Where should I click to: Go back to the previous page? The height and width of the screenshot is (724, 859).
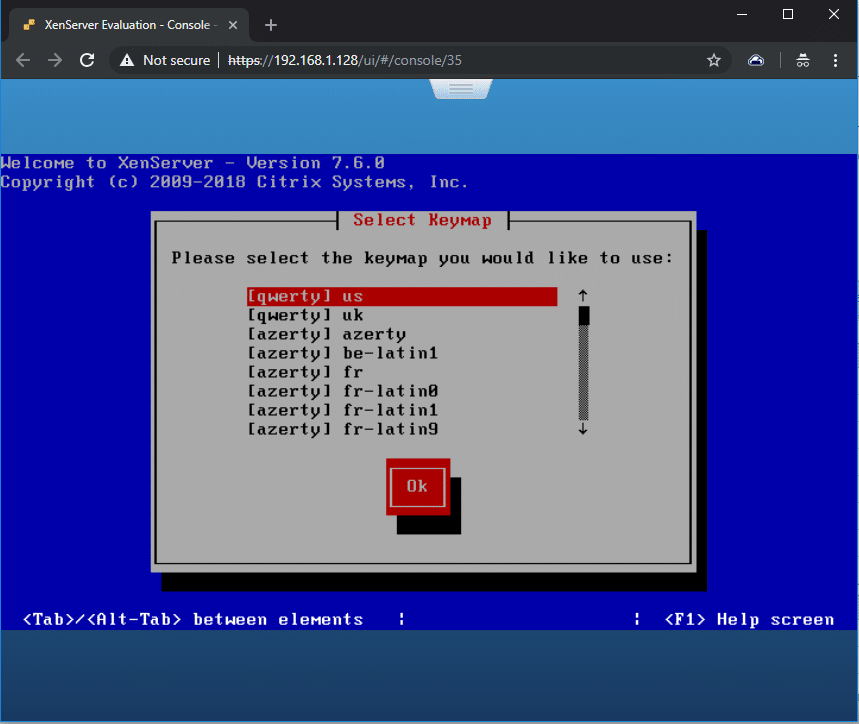[23, 60]
